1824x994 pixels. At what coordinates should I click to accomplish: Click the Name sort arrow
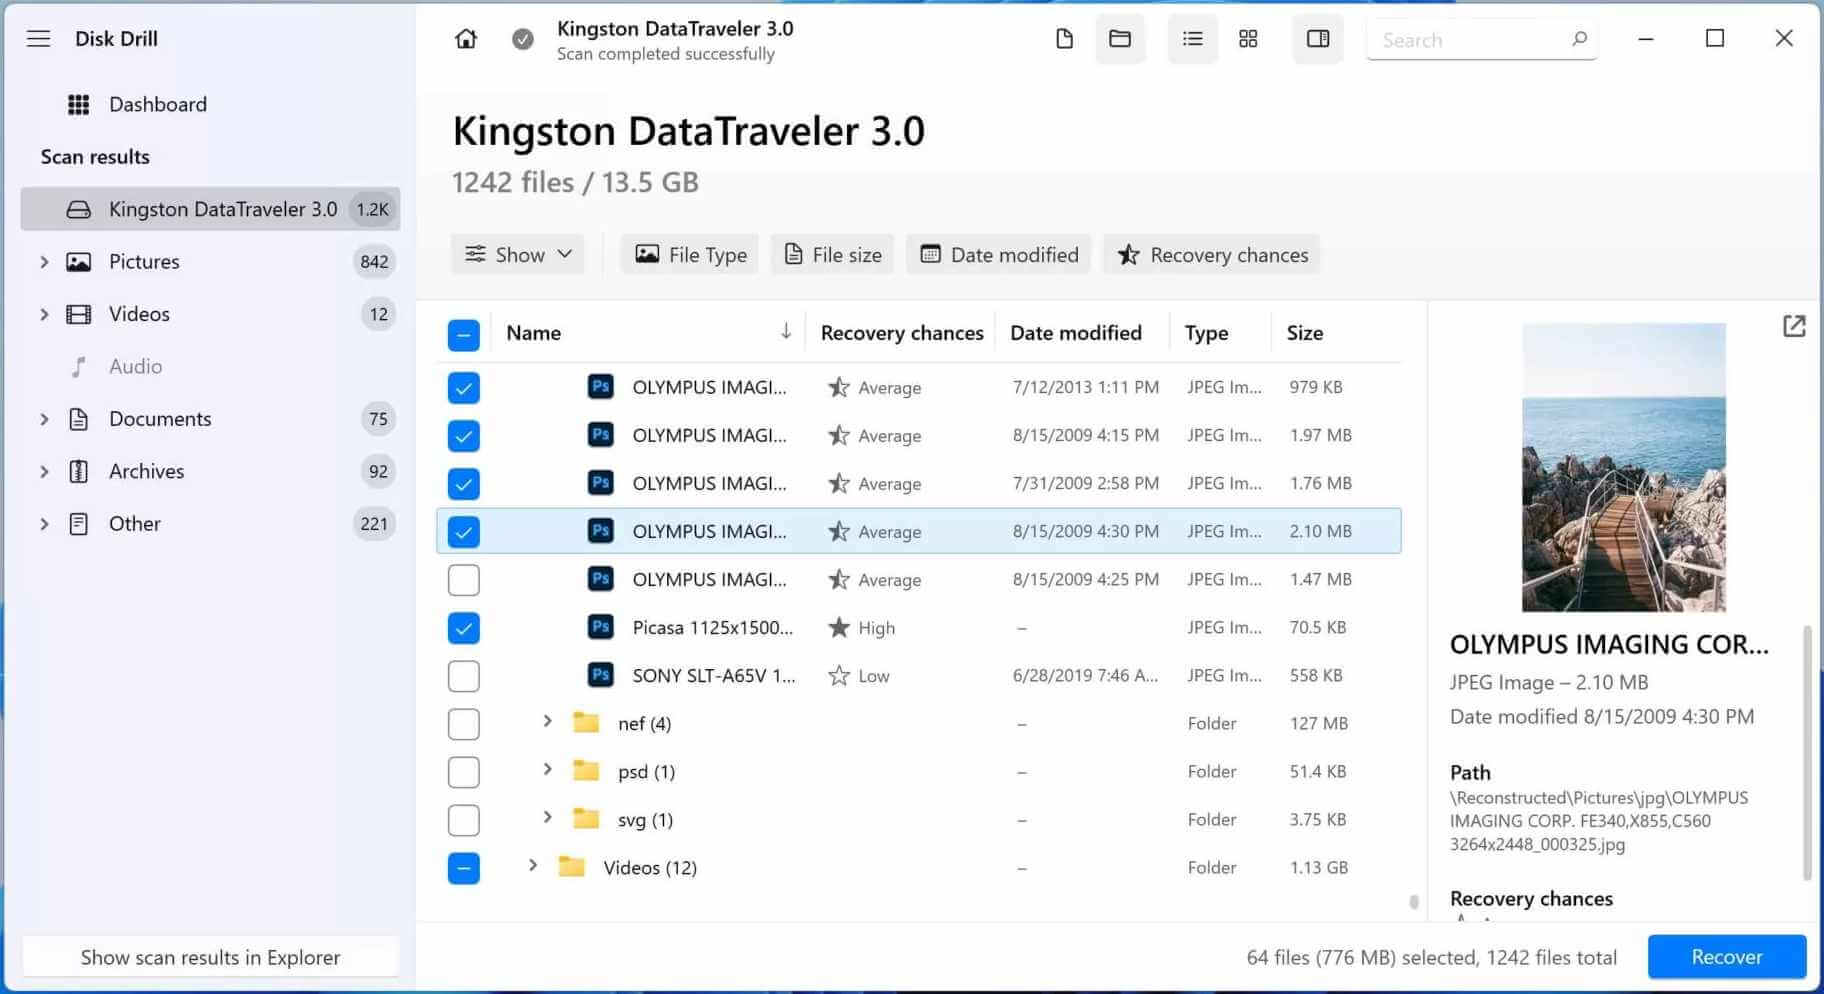786,332
